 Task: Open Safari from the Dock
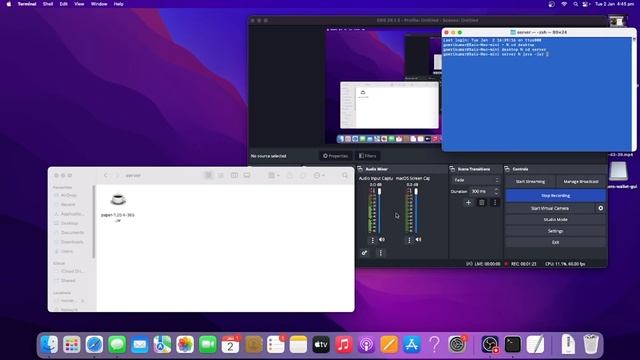click(94, 344)
